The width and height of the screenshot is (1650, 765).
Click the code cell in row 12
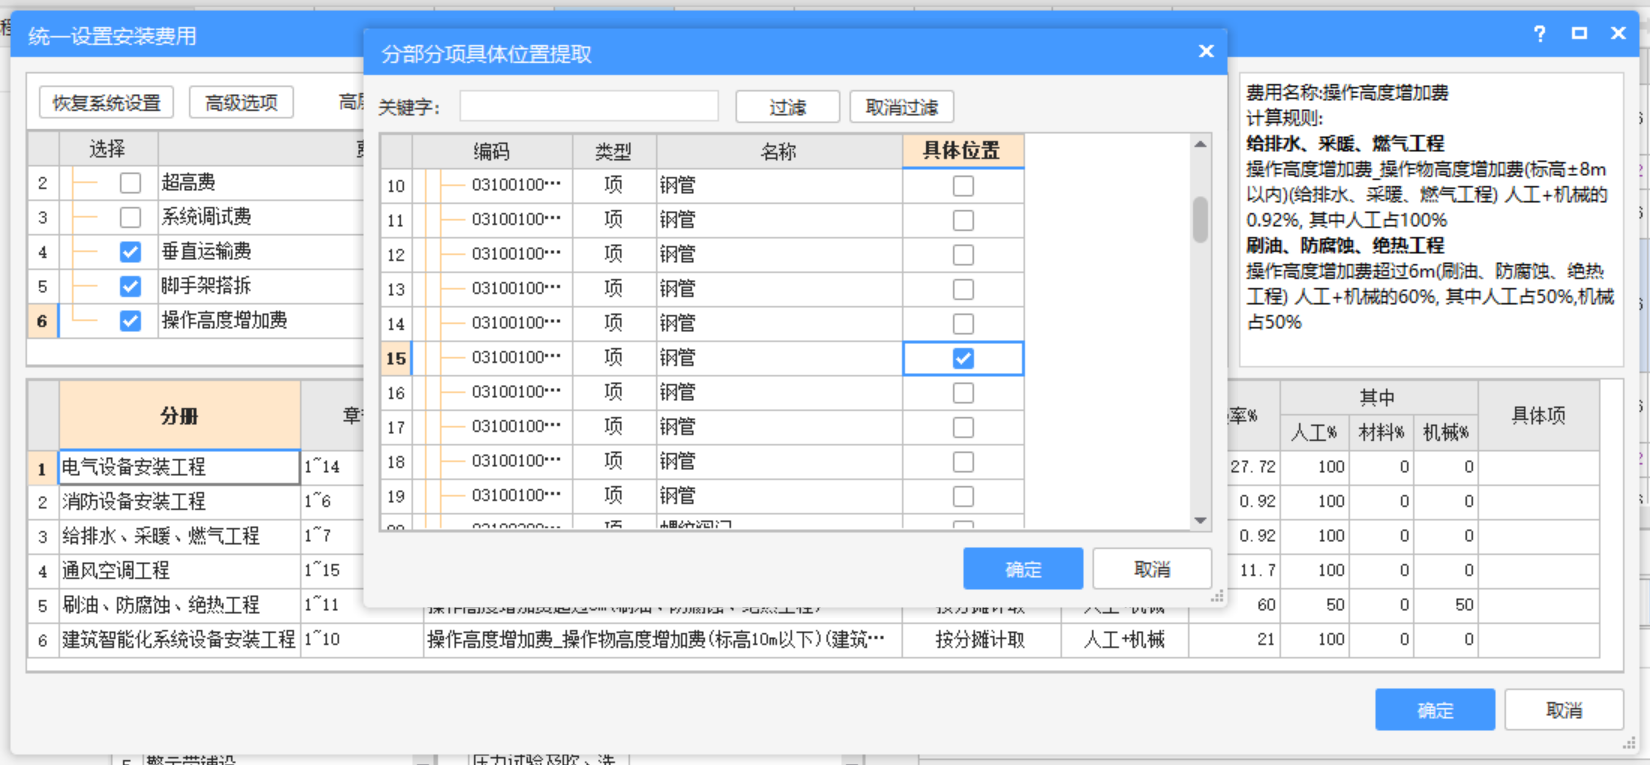click(492, 254)
